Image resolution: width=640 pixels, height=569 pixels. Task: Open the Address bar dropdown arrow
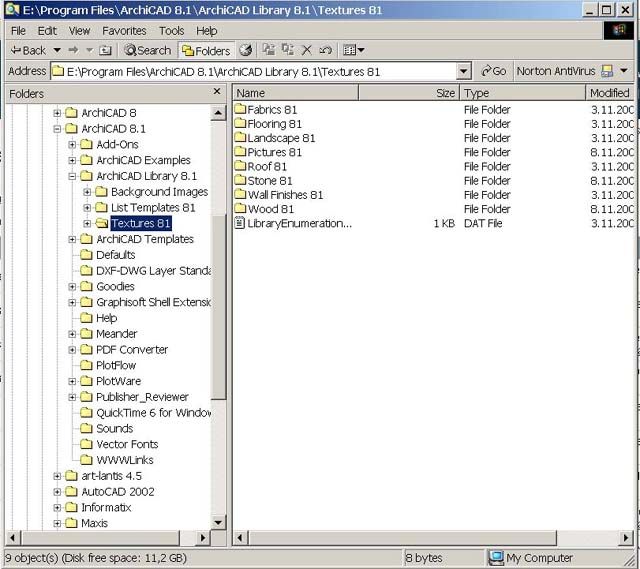click(x=463, y=72)
